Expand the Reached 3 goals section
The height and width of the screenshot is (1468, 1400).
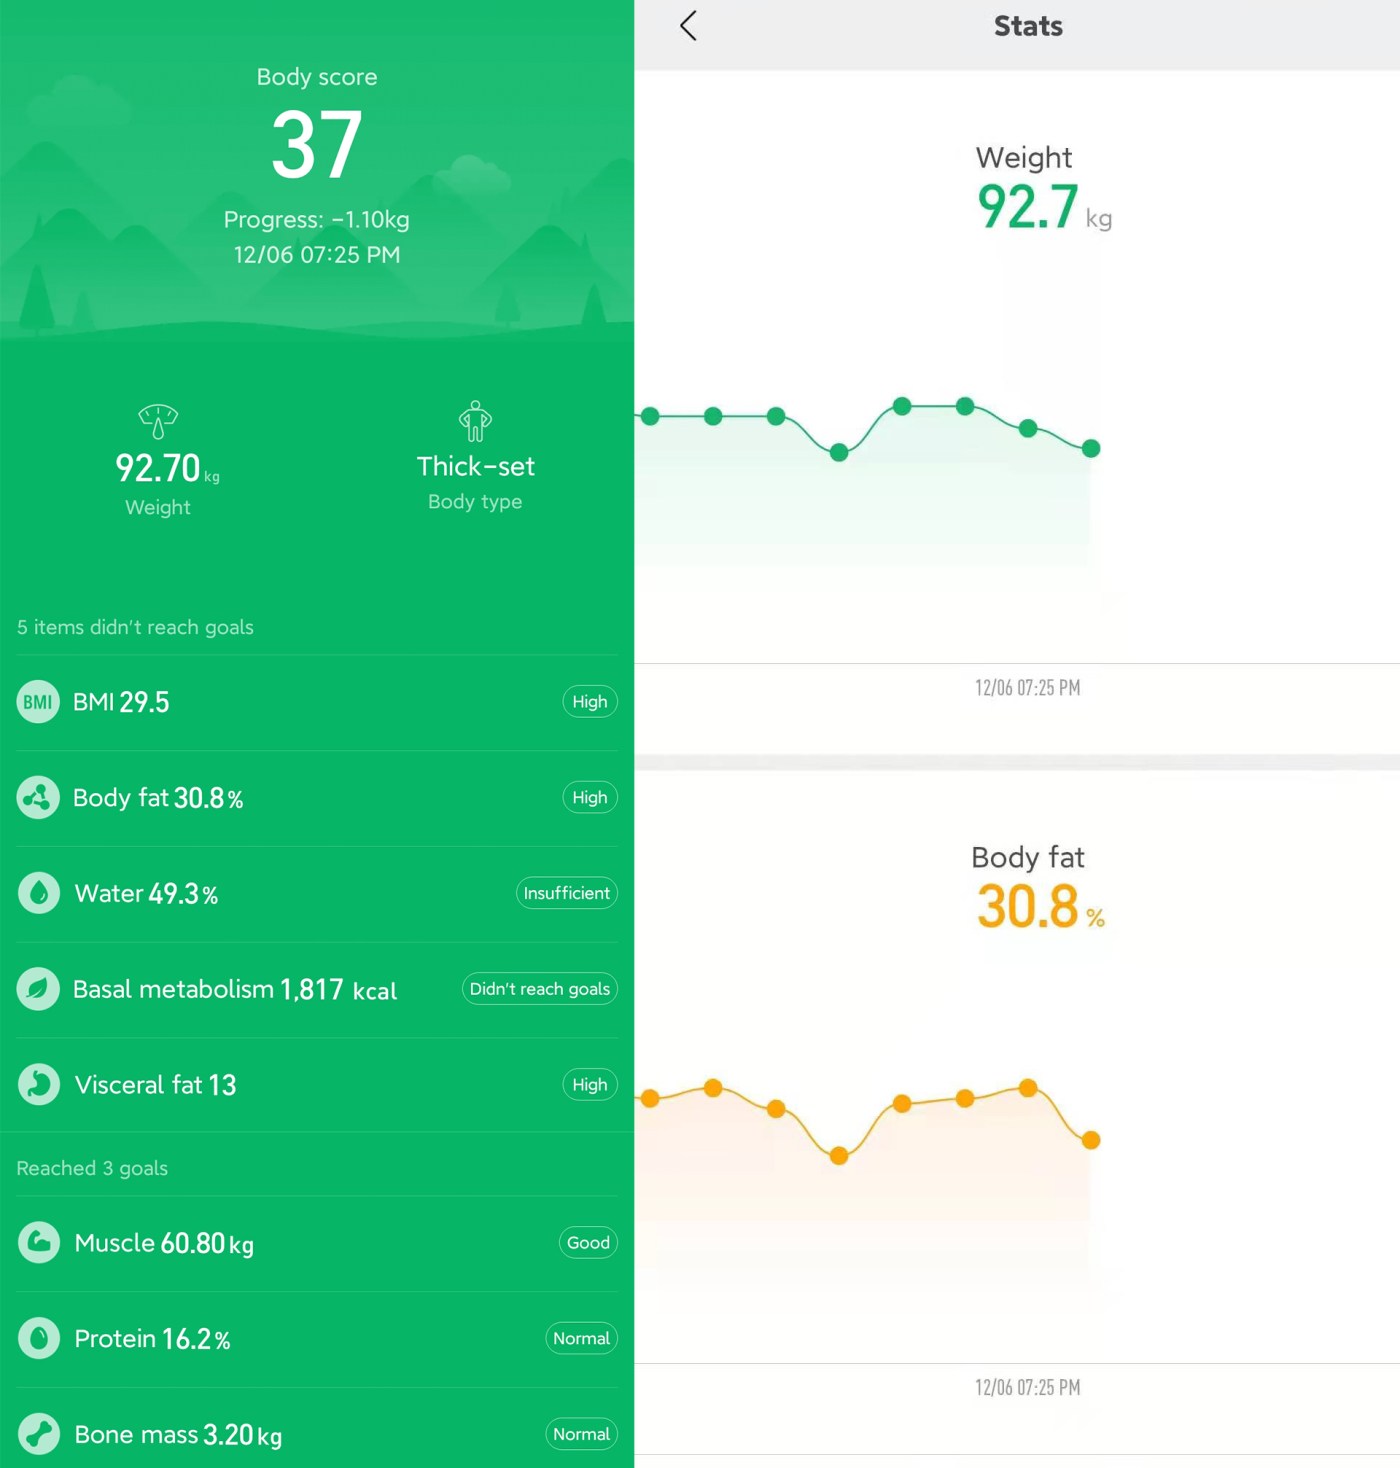coord(91,1167)
